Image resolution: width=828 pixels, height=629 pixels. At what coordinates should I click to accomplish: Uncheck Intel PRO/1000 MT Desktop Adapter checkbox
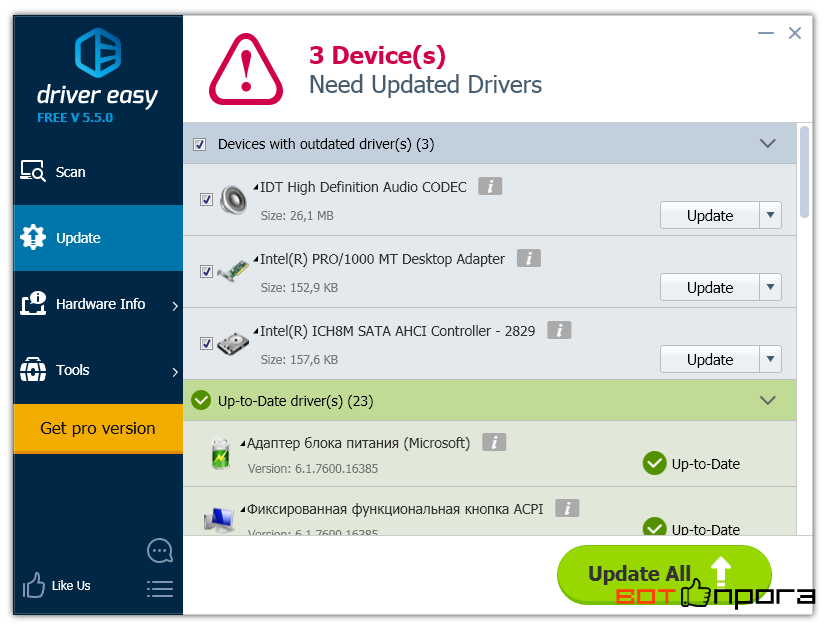point(206,271)
